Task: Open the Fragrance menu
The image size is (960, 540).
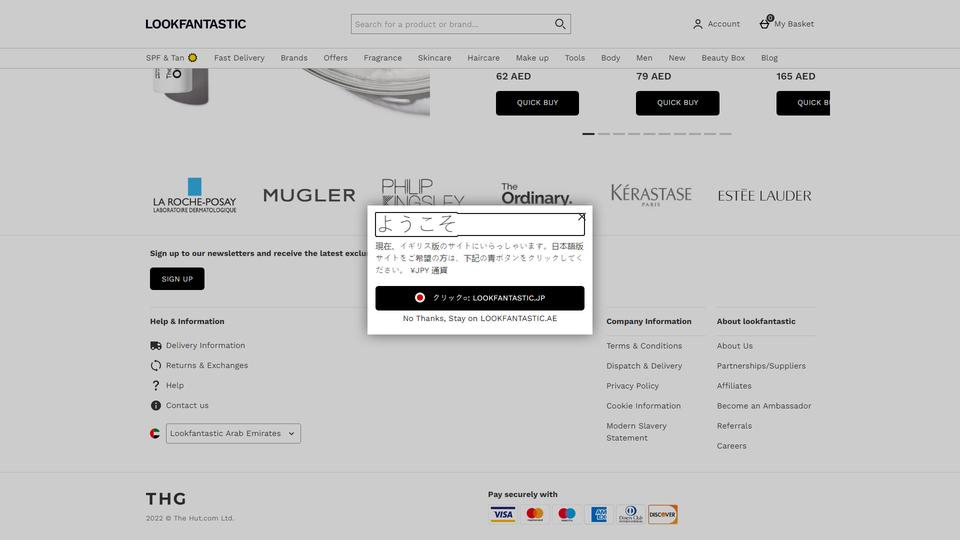Action: tap(383, 58)
